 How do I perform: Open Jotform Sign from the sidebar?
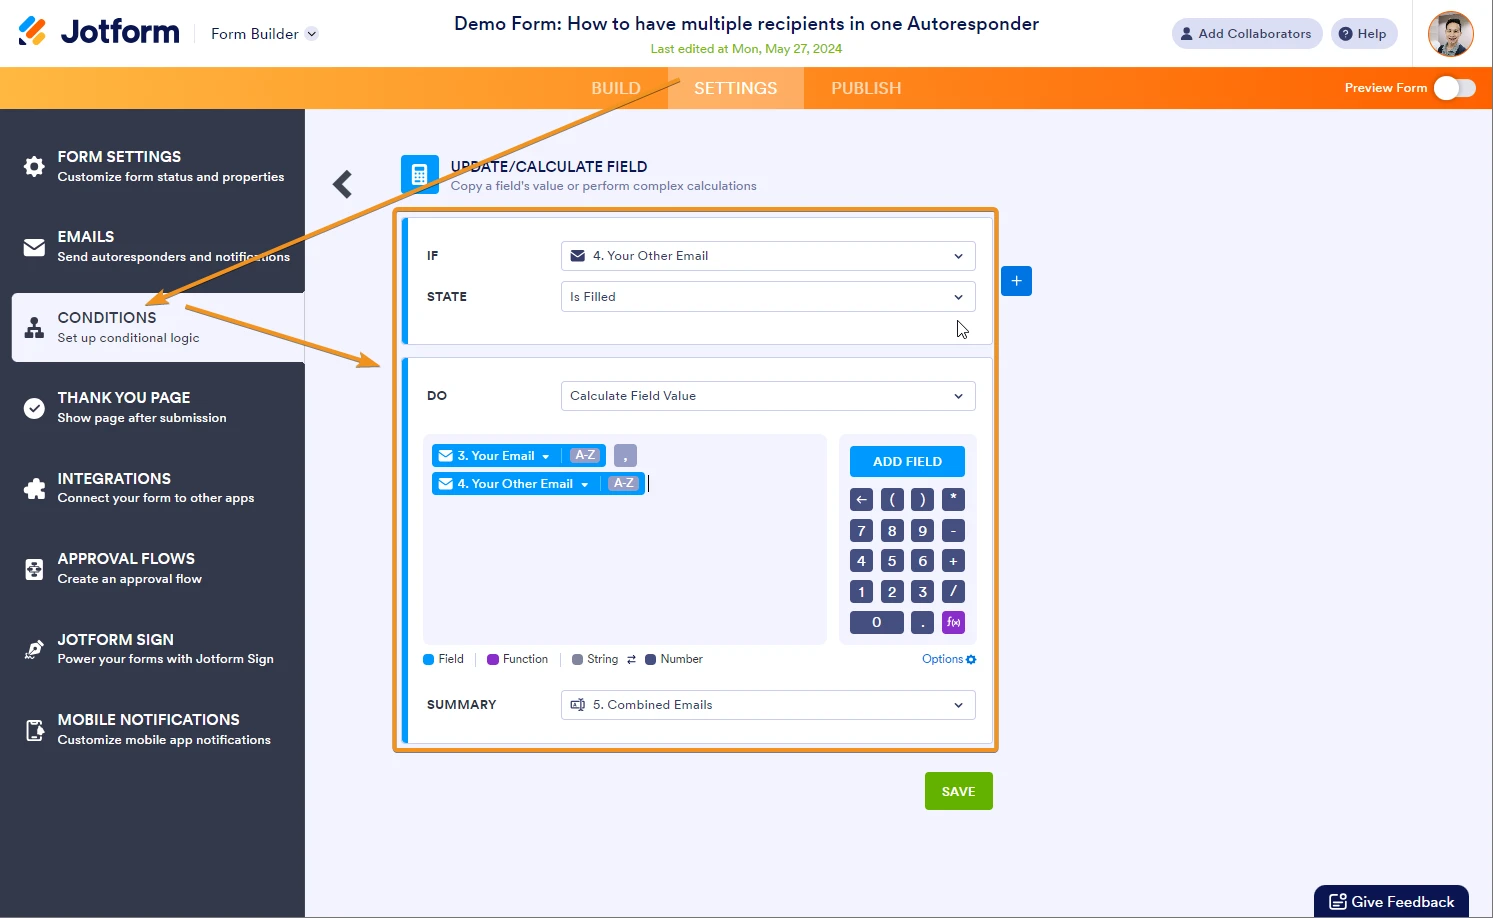click(x=33, y=648)
